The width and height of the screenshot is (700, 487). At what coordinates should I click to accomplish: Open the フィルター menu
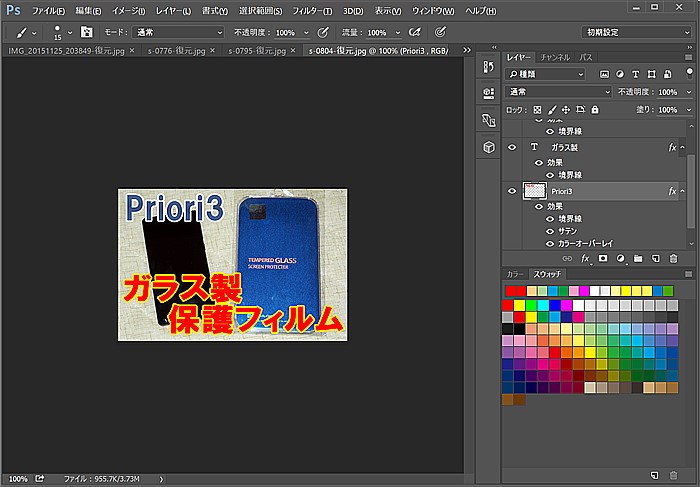[312, 11]
